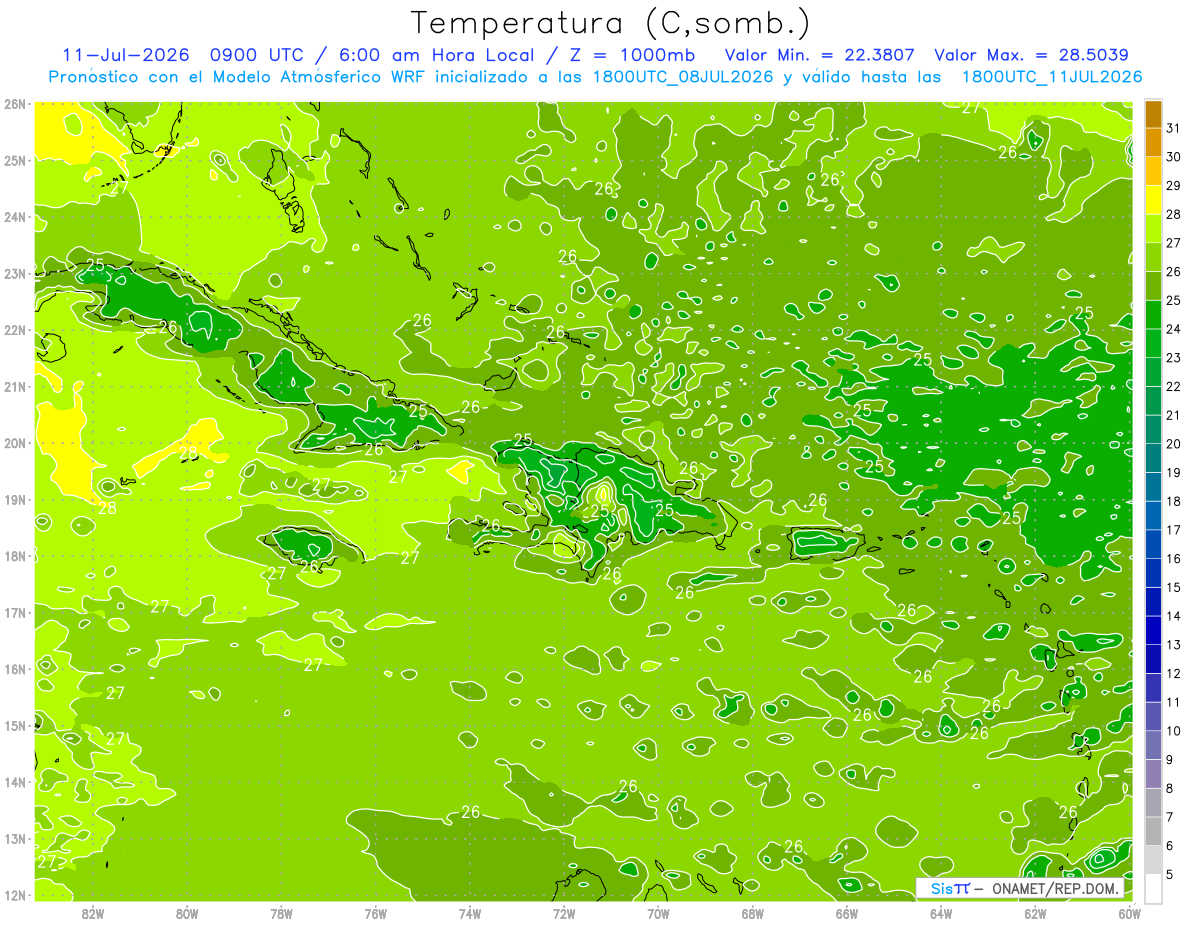Select the forecast date "11-Jul-2026"

click(125, 55)
